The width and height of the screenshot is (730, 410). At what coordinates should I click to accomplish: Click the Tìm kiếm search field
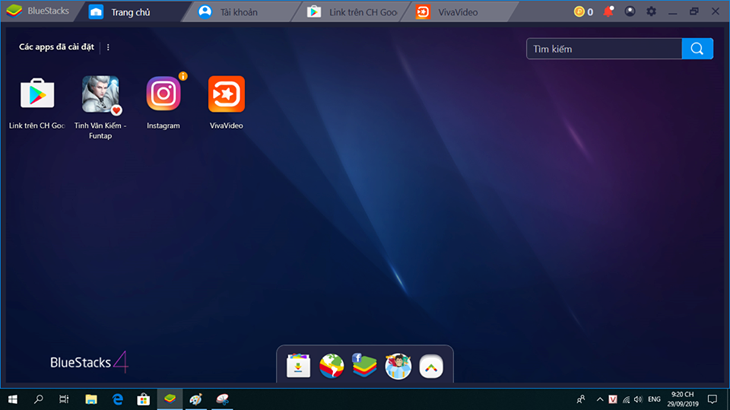coord(604,49)
